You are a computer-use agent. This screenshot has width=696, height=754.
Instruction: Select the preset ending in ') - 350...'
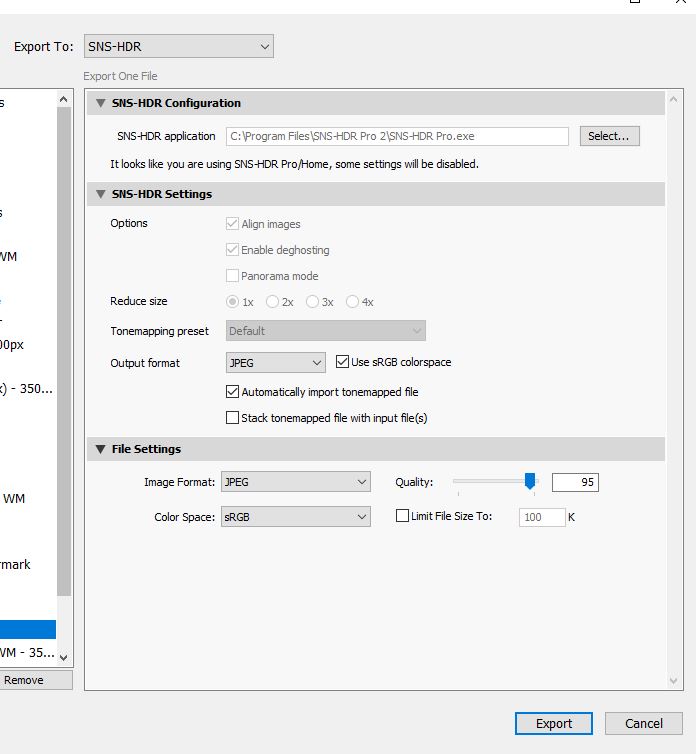click(x=28, y=389)
